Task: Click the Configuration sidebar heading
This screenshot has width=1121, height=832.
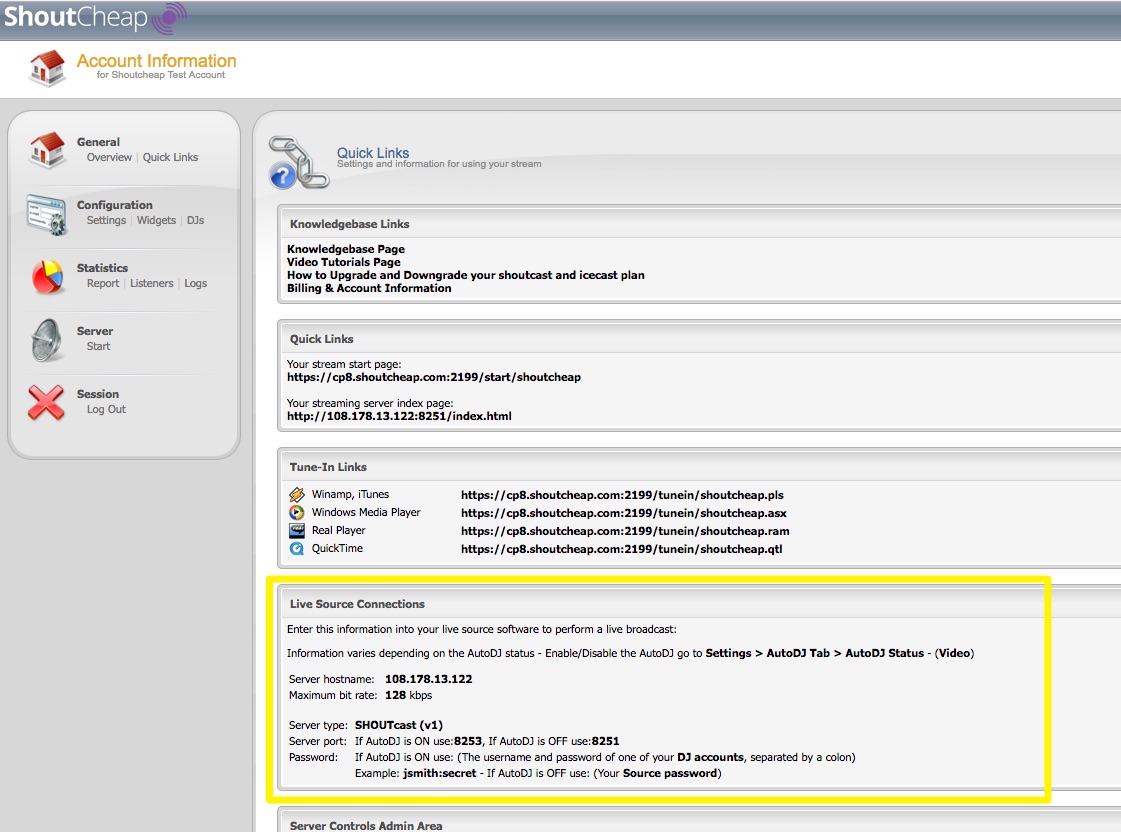Action: (x=114, y=204)
